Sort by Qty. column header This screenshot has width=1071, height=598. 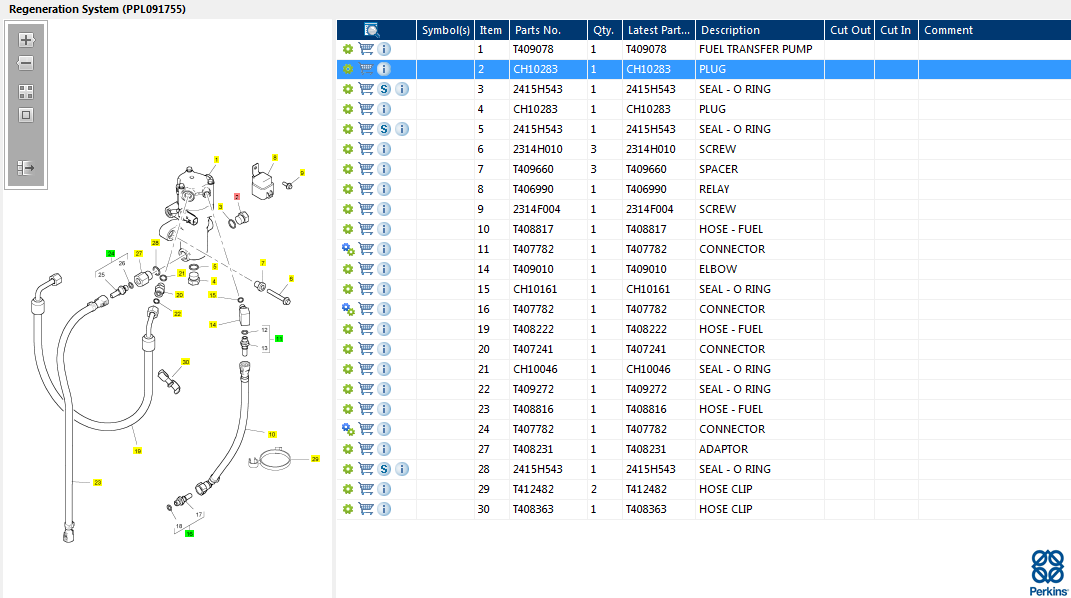tap(604, 30)
